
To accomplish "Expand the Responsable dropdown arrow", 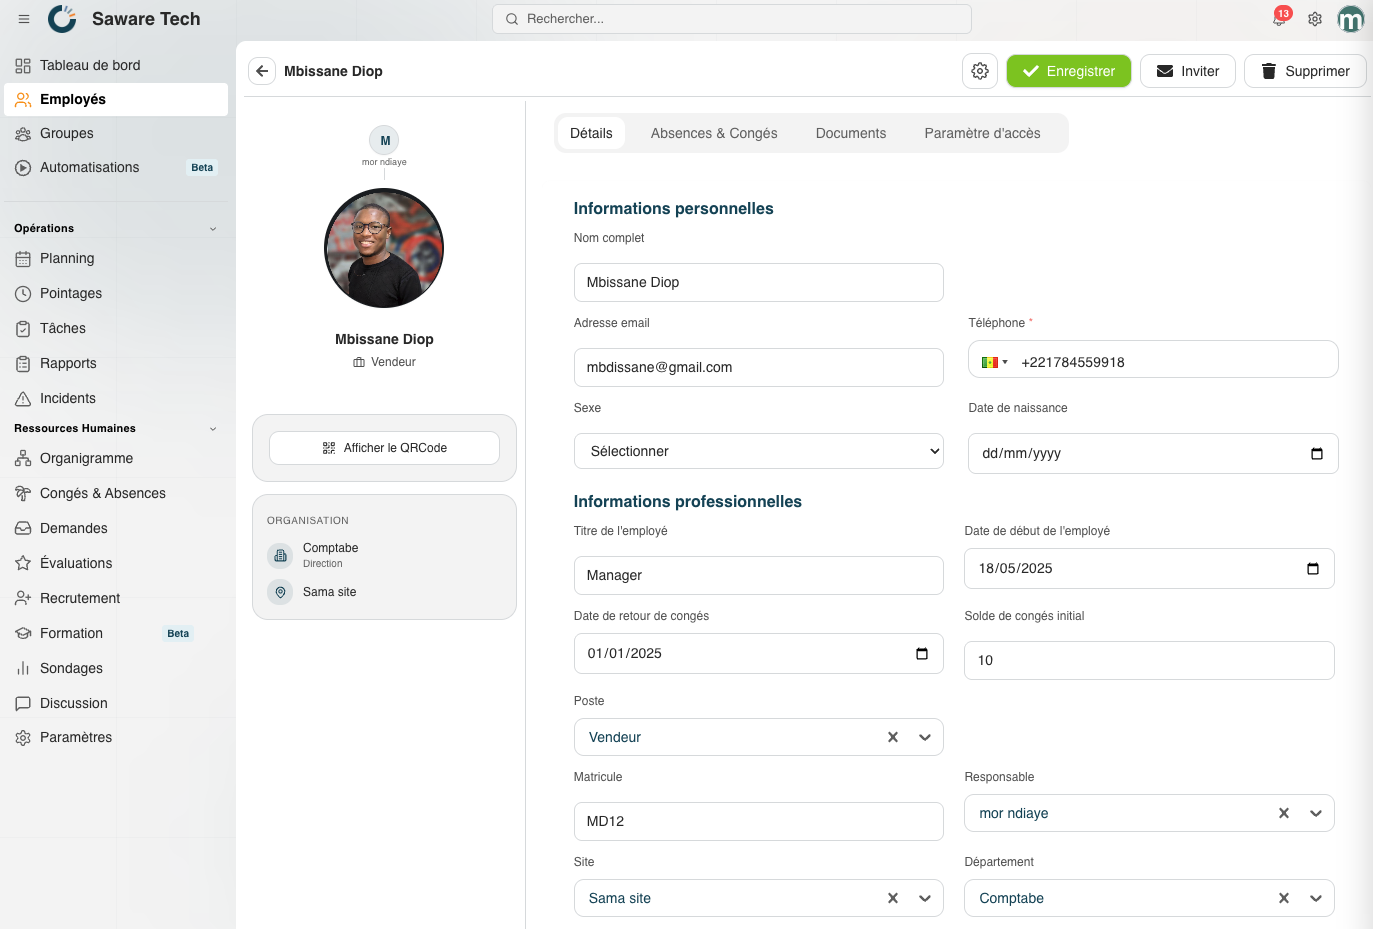I will coord(1316,813).
